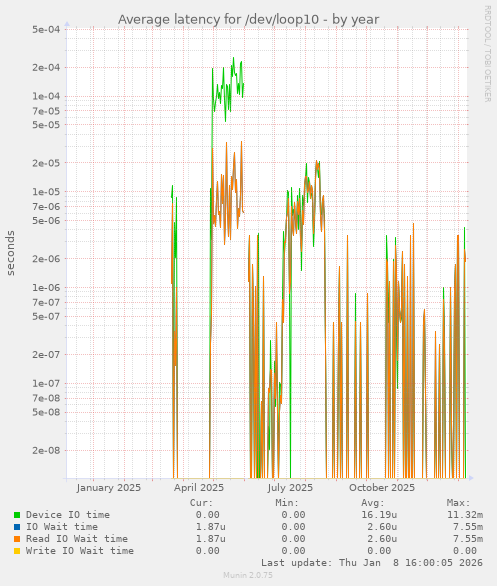Select the 'Write IO Wait time' legend label
Image resolution: width=497 pixels, height=586 pixels.
pyautogui.click(x=80, y=550)
